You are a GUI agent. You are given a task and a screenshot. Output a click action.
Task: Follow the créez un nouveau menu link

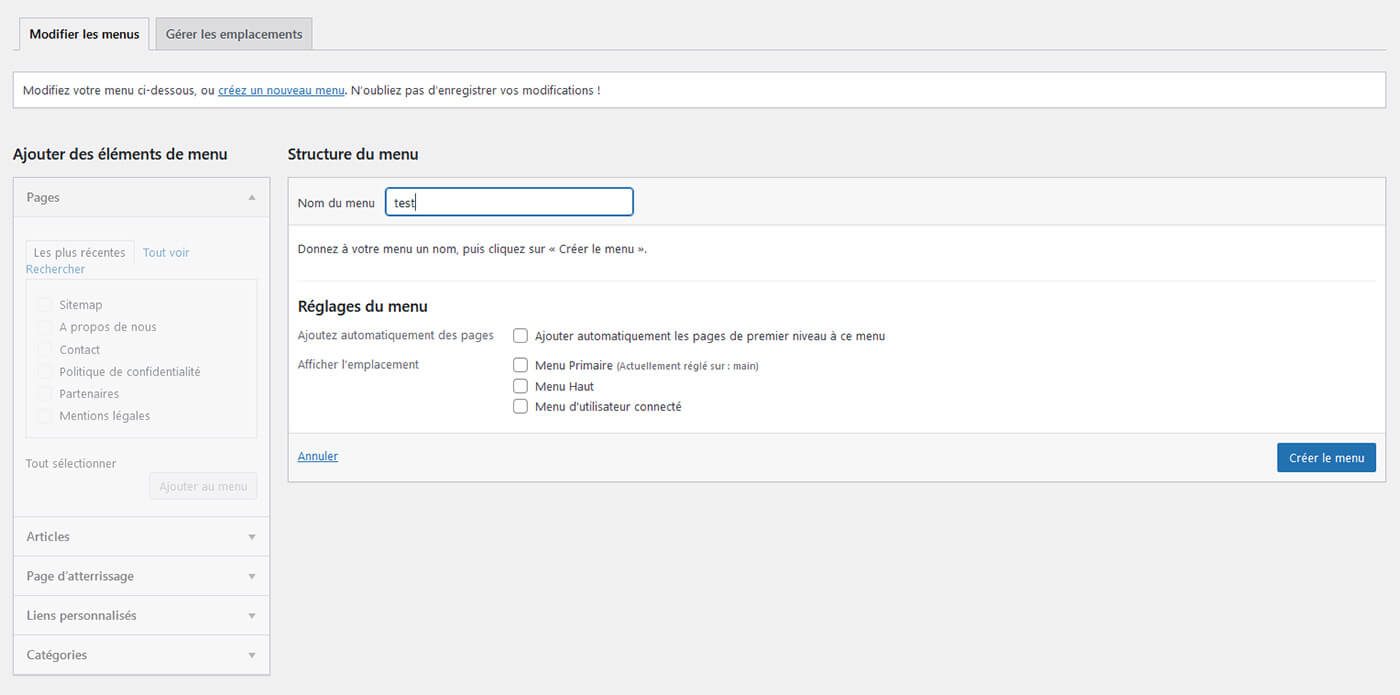[281, 90]
